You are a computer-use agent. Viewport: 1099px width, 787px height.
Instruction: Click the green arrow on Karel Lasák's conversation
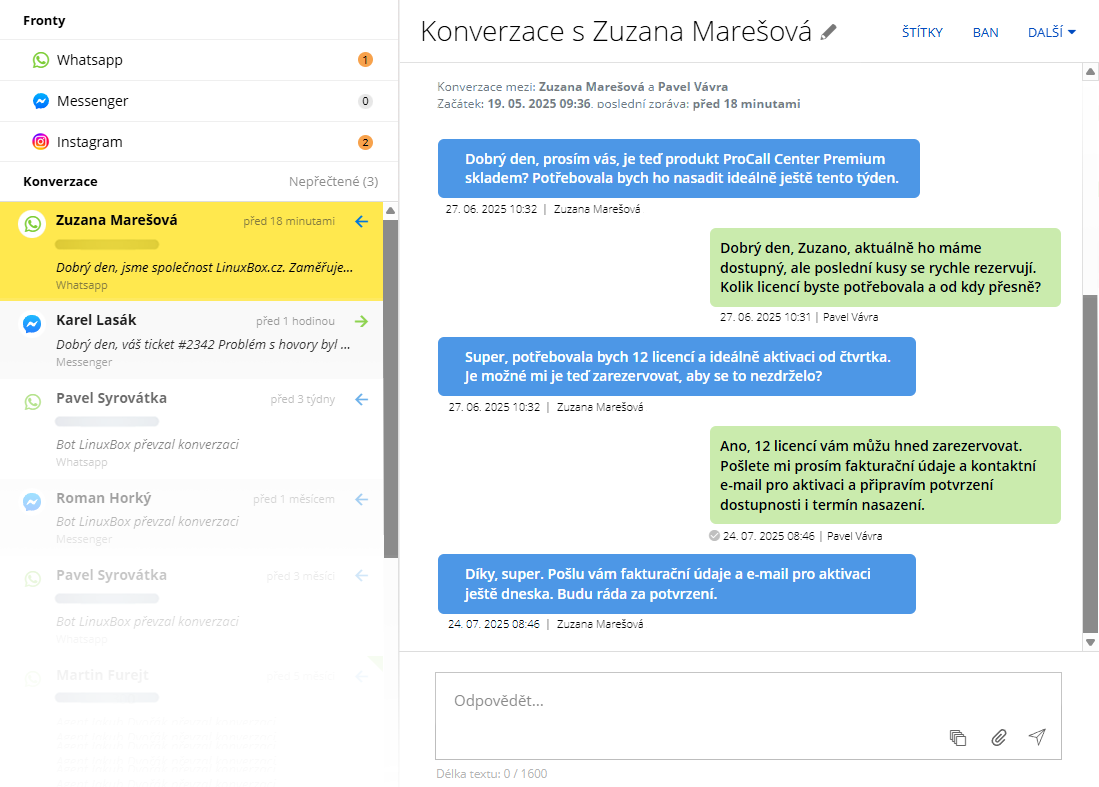pos(360,321)
